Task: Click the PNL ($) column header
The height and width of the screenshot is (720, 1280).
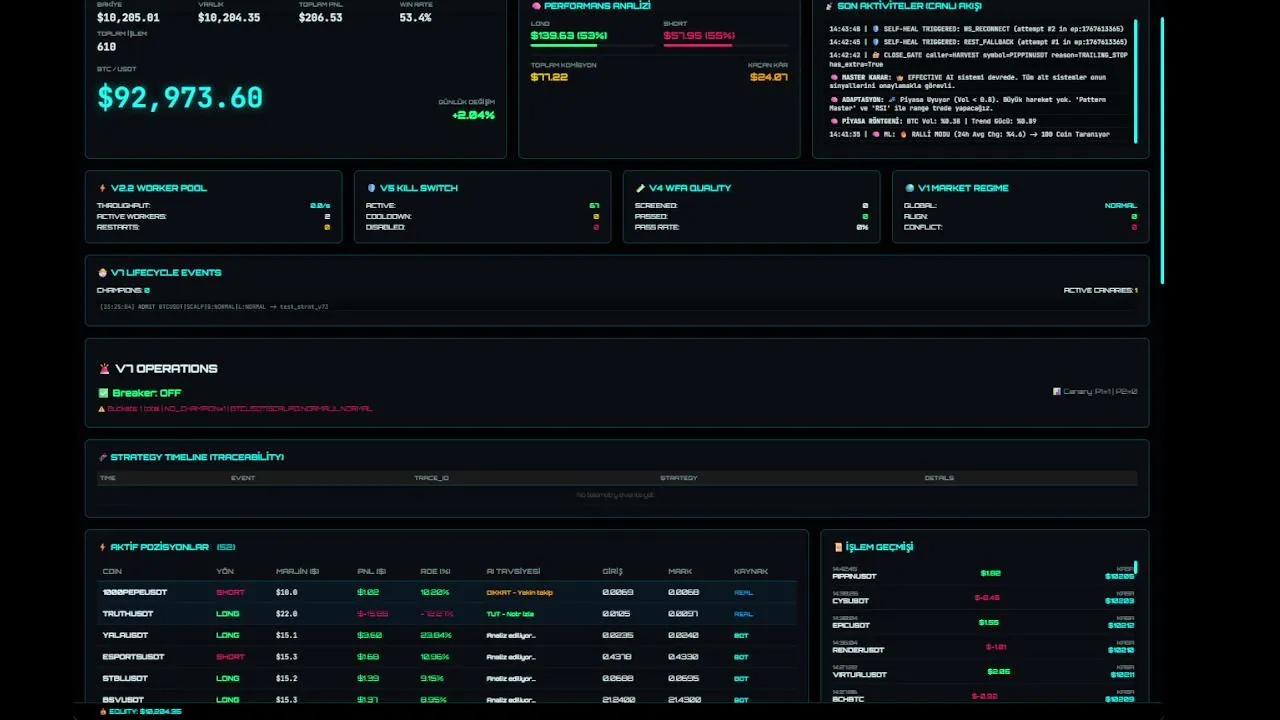Action: tap(372, 571)
